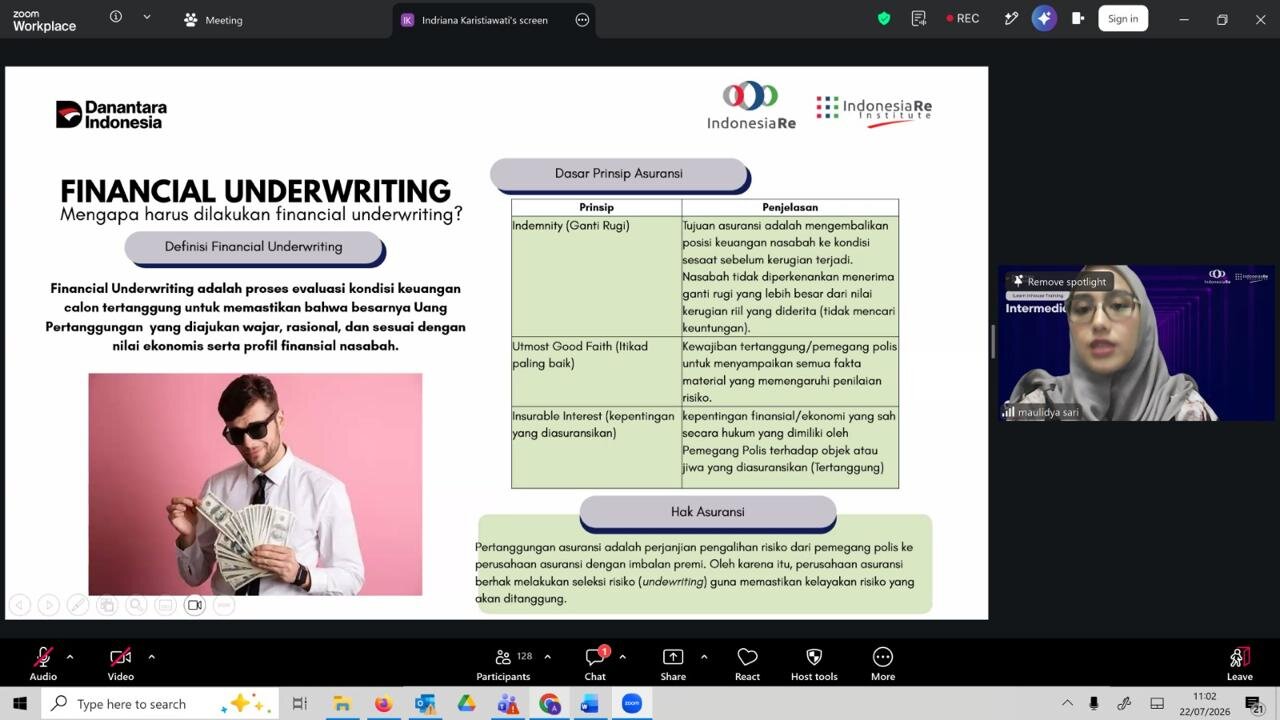Open audio options arrow next to Audio
The height and width of the screenshot is (720, 1280).
pyautogui.click(x=70, y=657)
